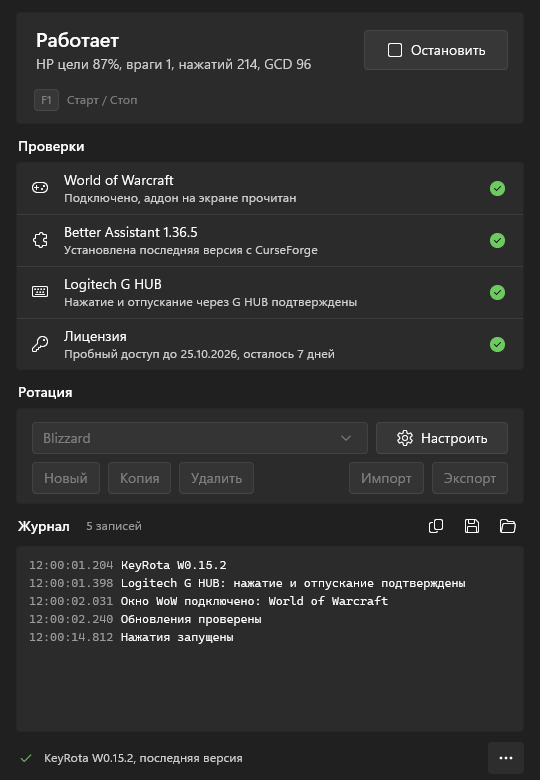Click green checkmark in Лицензия row
This screenshot has width=540, height=780.
point(497,344)
